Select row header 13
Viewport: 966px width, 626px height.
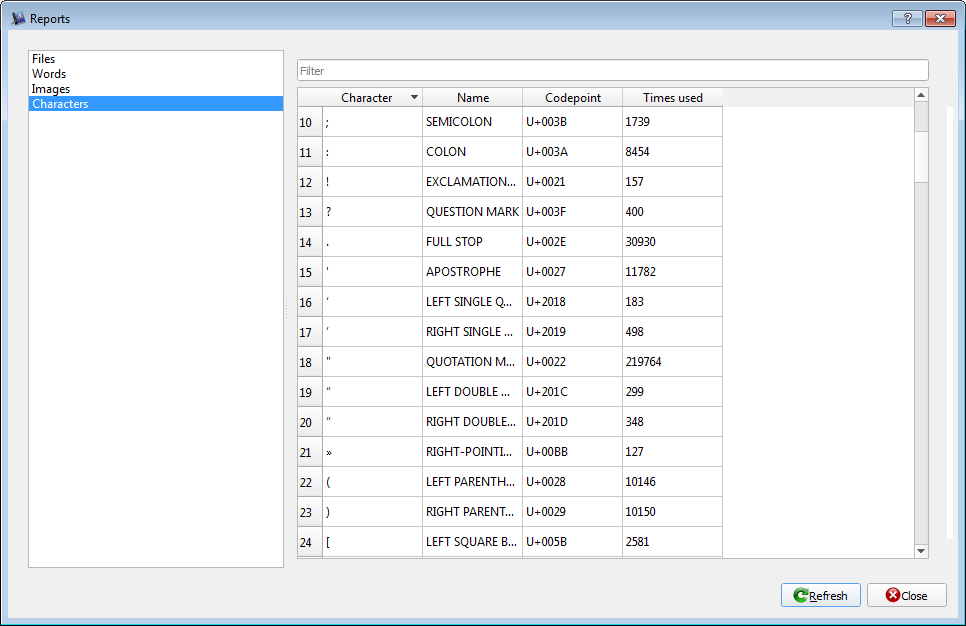[x=310, y=212]
